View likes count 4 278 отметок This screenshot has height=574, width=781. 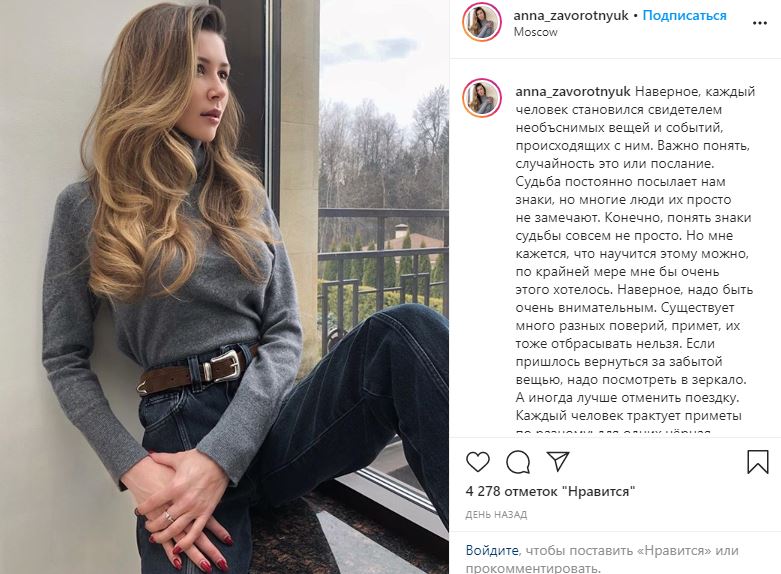pos(550,491)
